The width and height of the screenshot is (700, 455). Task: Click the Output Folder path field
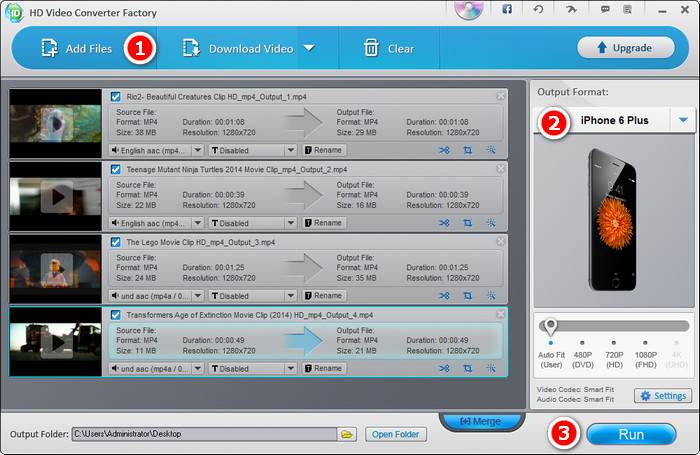click(x=204, y=434)
